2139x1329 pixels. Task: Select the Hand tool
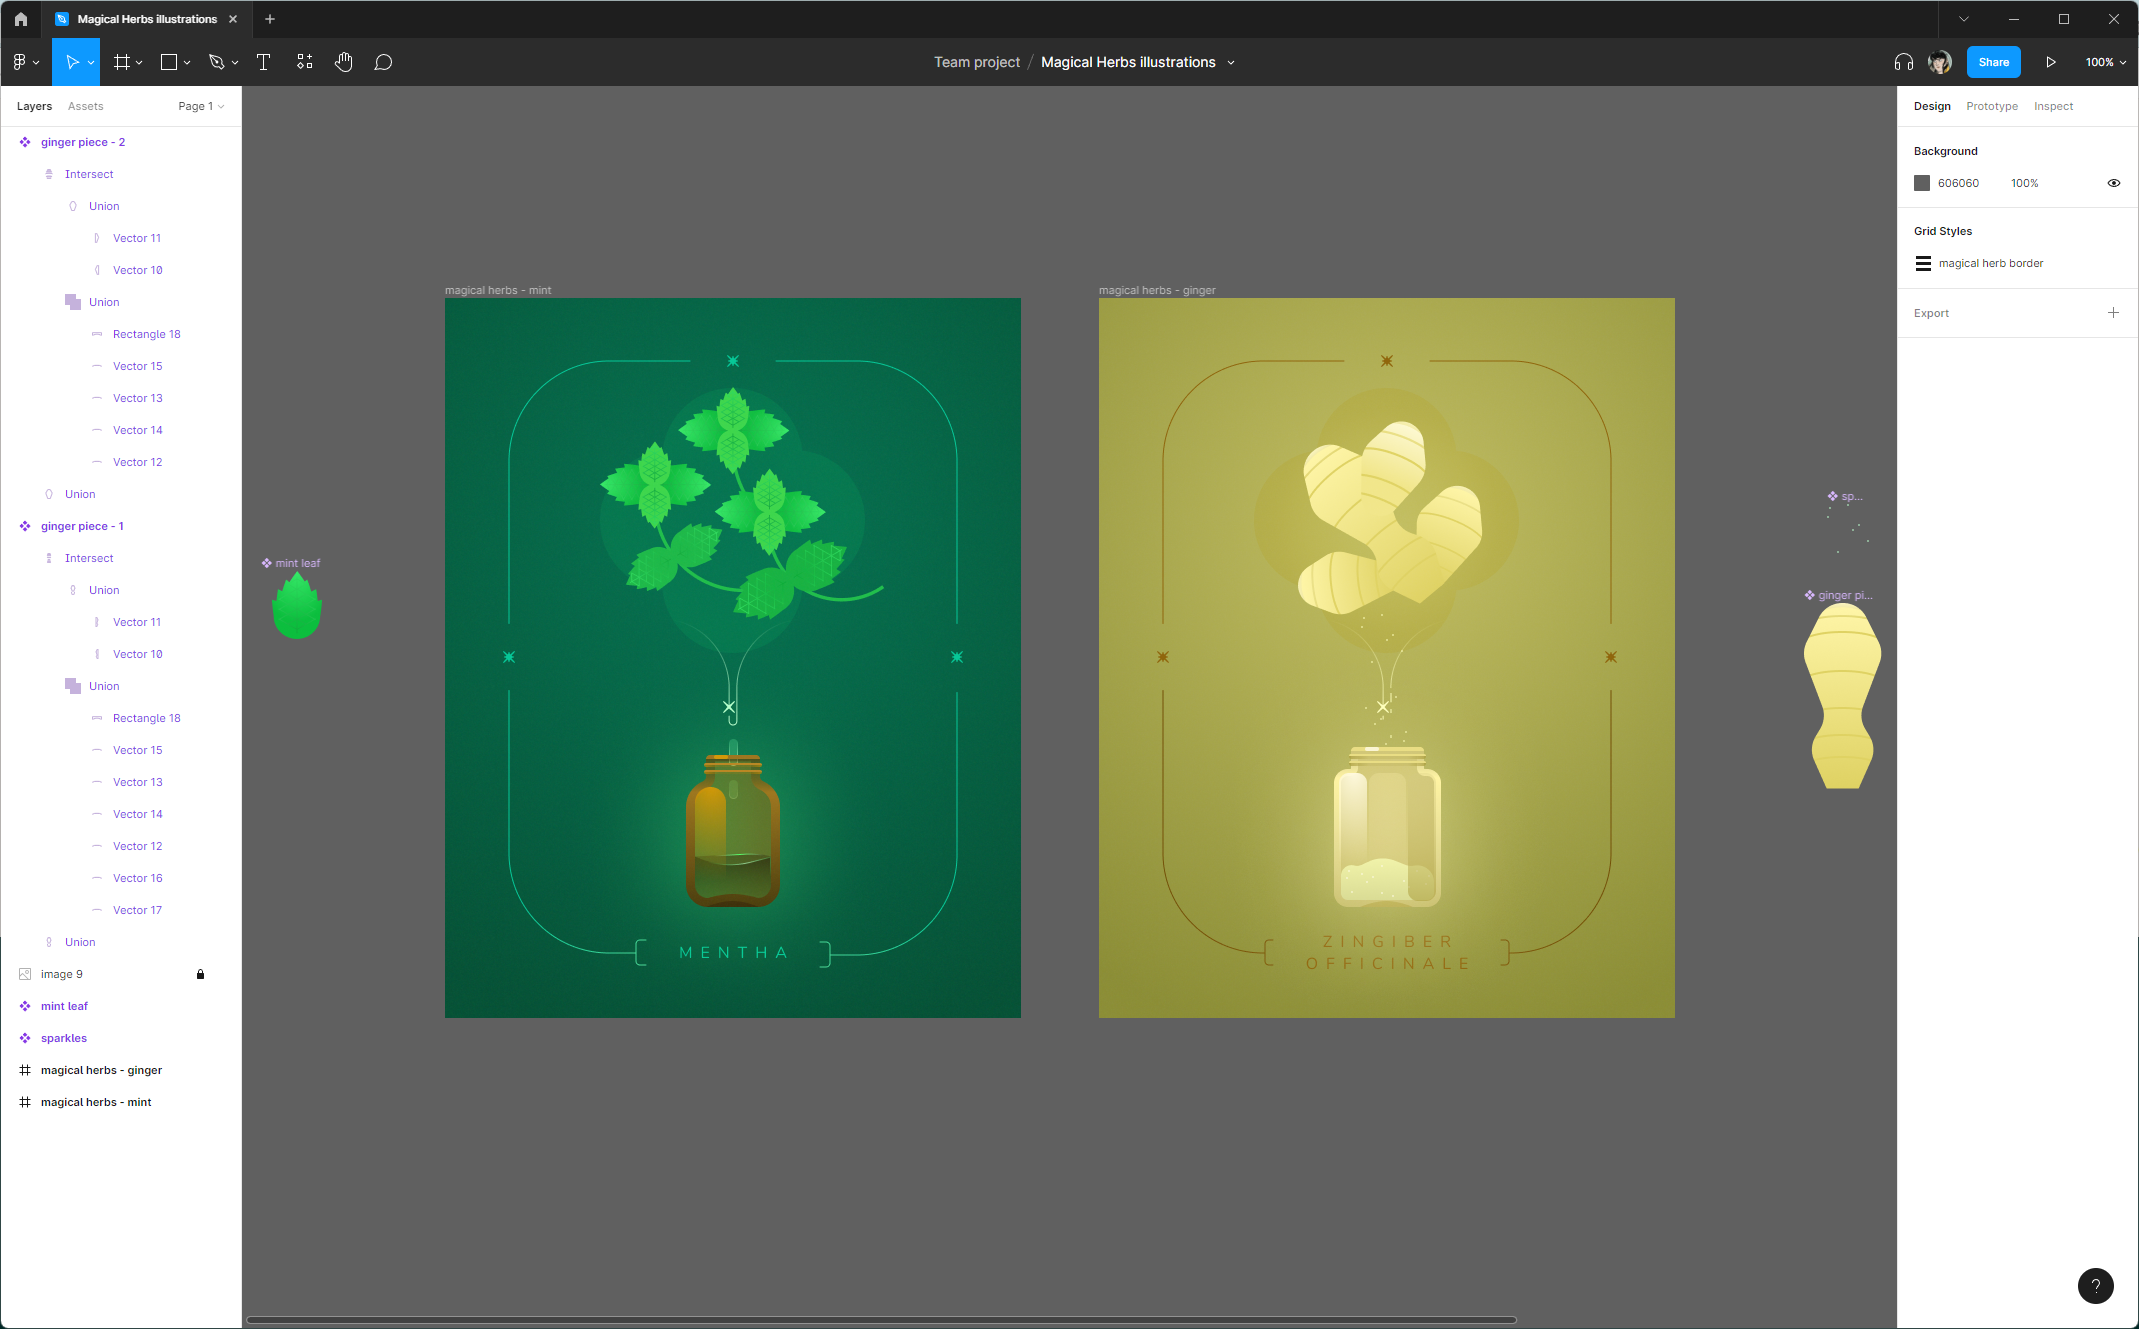pyautogui.click(x=344, y=62)
